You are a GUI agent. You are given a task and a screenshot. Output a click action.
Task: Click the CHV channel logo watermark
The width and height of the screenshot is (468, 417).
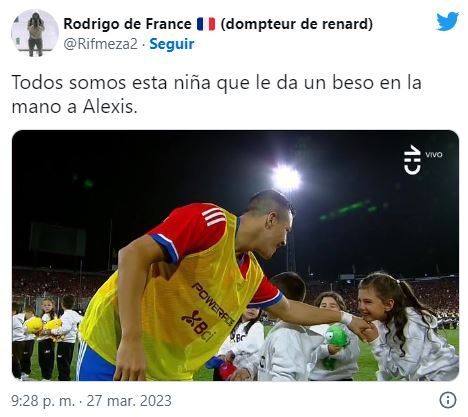[x=412, y=159]
